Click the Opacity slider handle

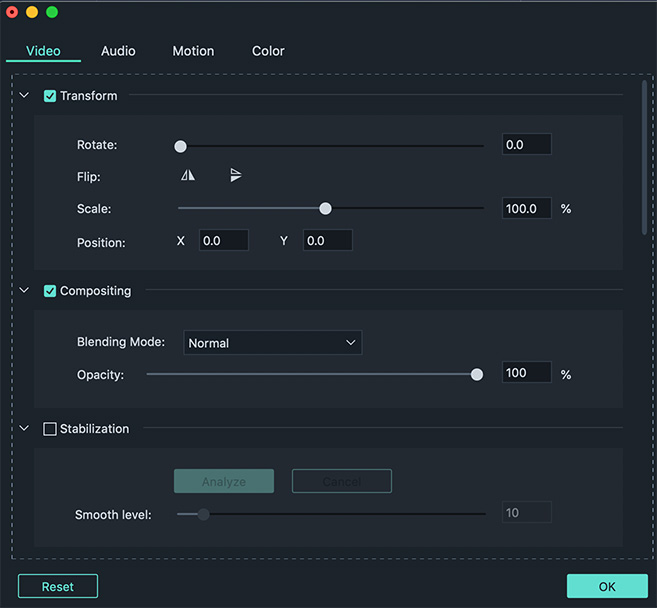pyautogui.click(x=476, y=374)
